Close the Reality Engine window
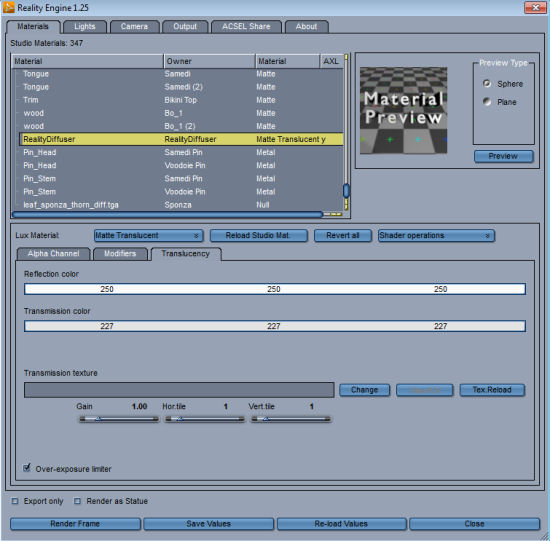Image resolution: width=550 pixels, height=541 pixels. pyautogui.click(x=535, y=7)
